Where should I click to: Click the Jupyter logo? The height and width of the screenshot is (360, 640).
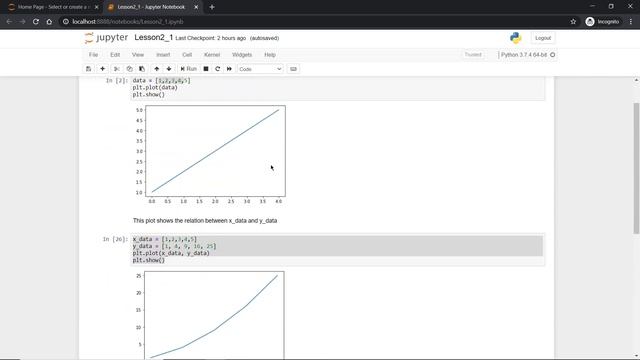106,38
